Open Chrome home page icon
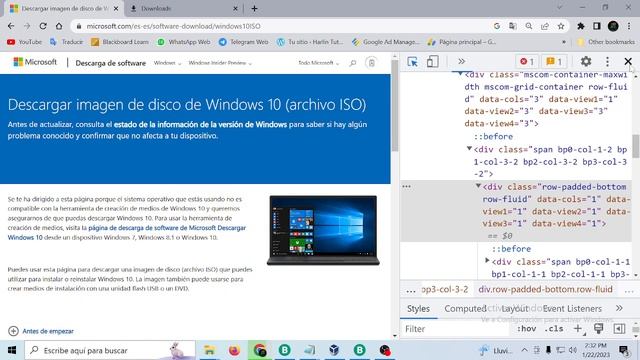This screenshot has height=360, width=640. tap(59, 26)
